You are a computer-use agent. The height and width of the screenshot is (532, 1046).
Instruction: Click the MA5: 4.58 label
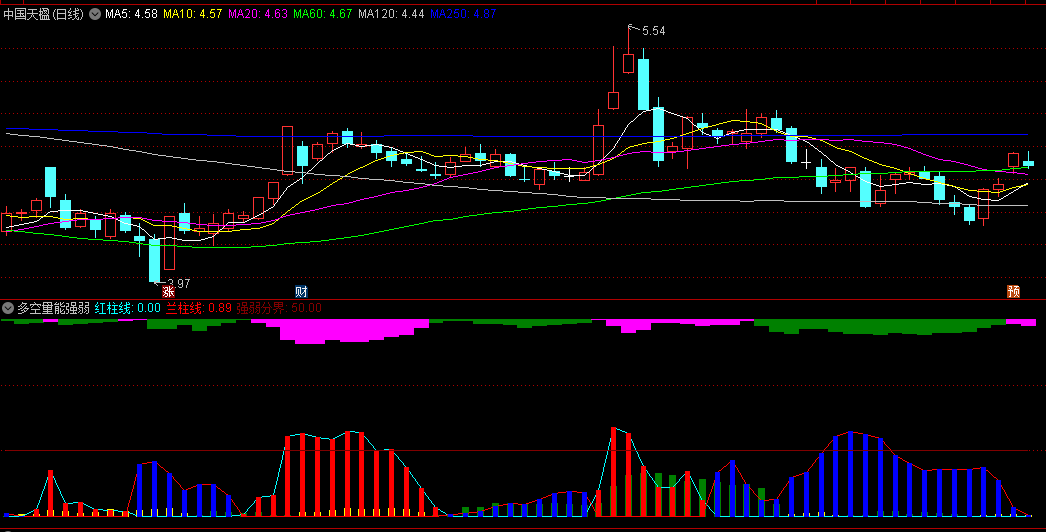point(131,14)
